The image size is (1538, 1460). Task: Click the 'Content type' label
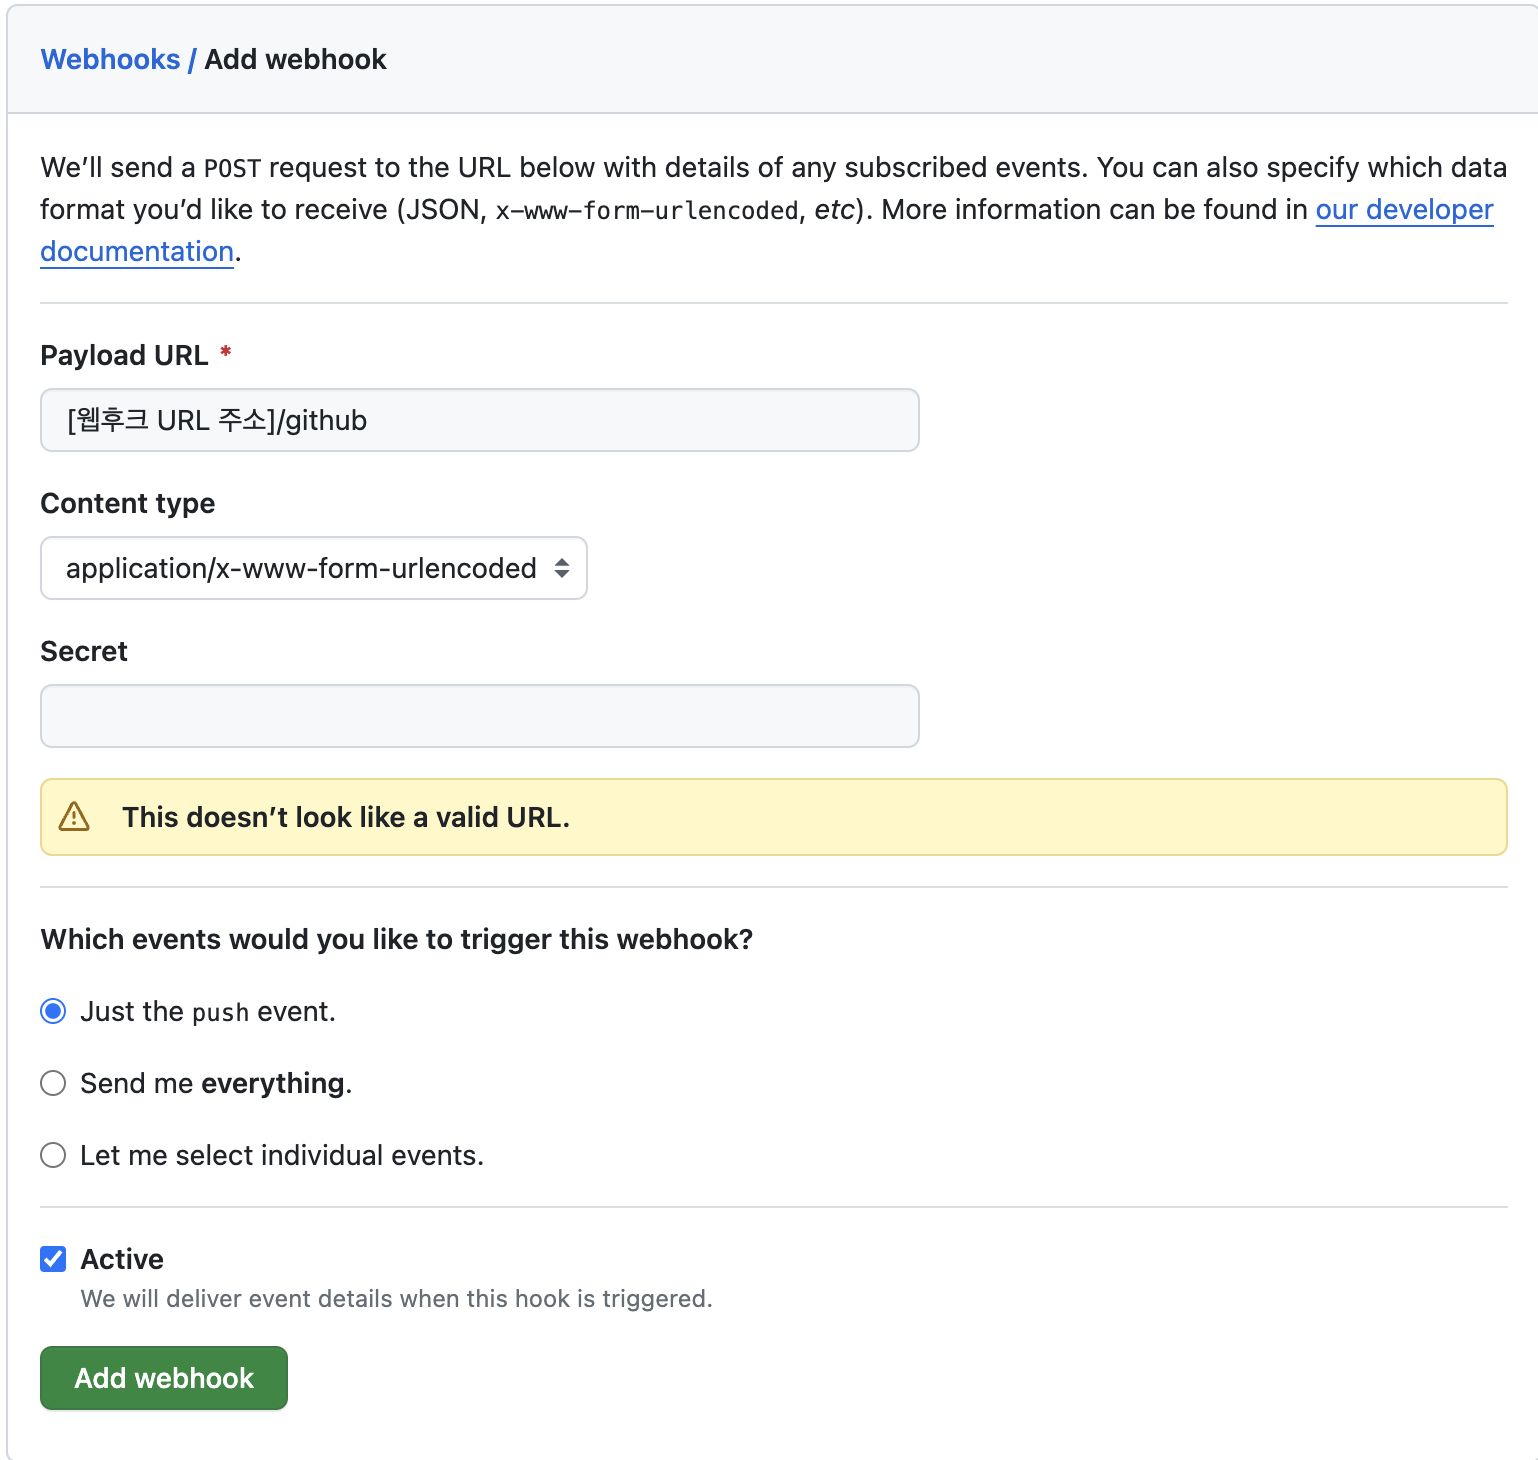(x=127, y=503)
